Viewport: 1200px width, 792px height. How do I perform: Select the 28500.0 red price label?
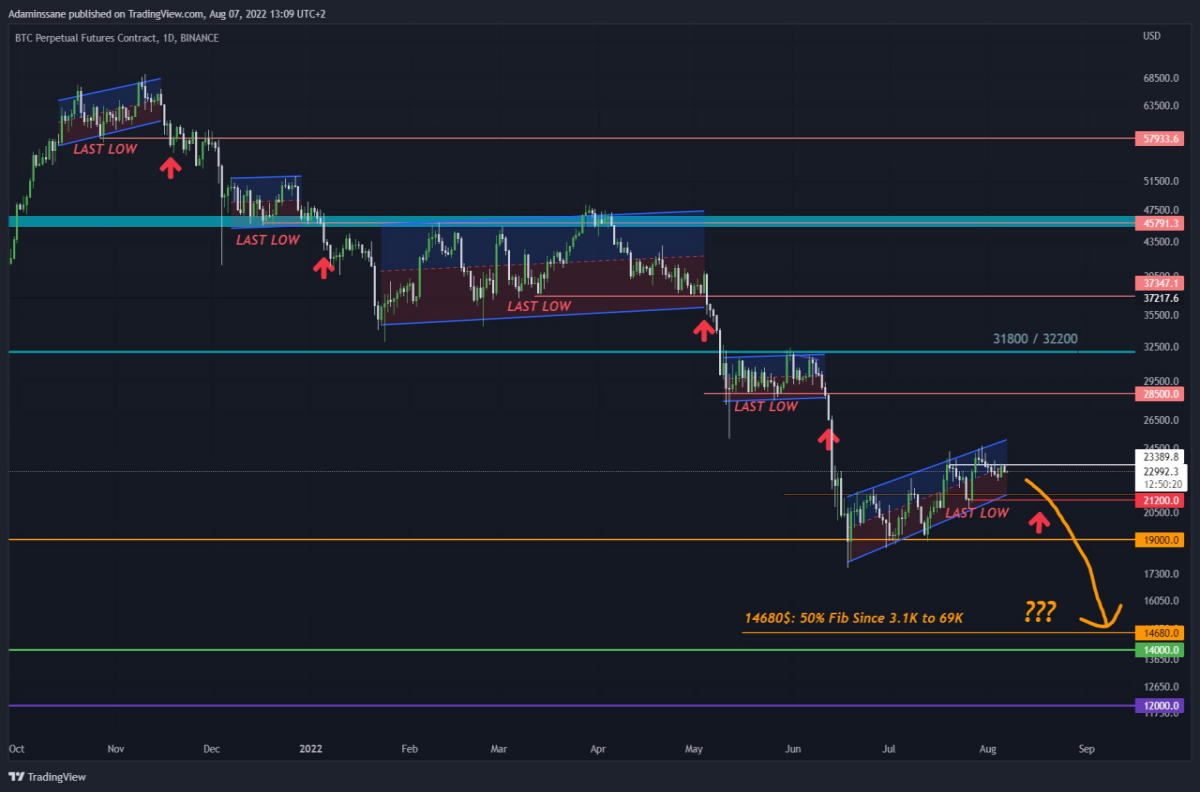[x=1160, y=394]
